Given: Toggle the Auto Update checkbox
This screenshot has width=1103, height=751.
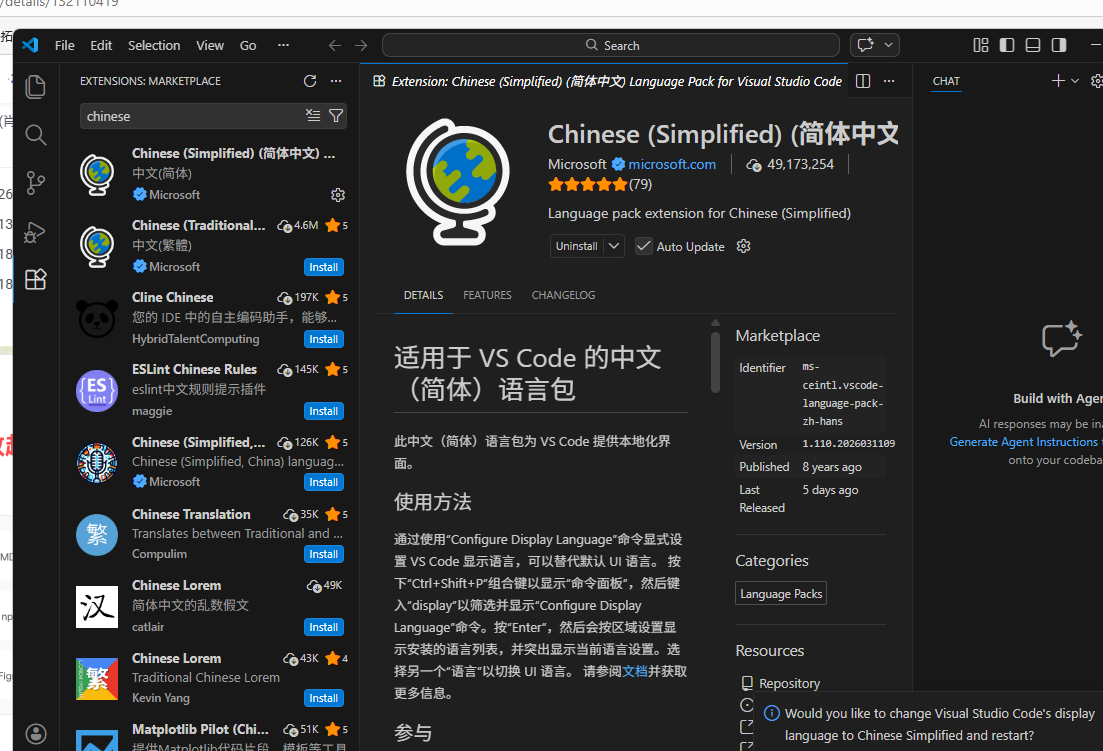Looking at the screenshot, I should 643,246.
